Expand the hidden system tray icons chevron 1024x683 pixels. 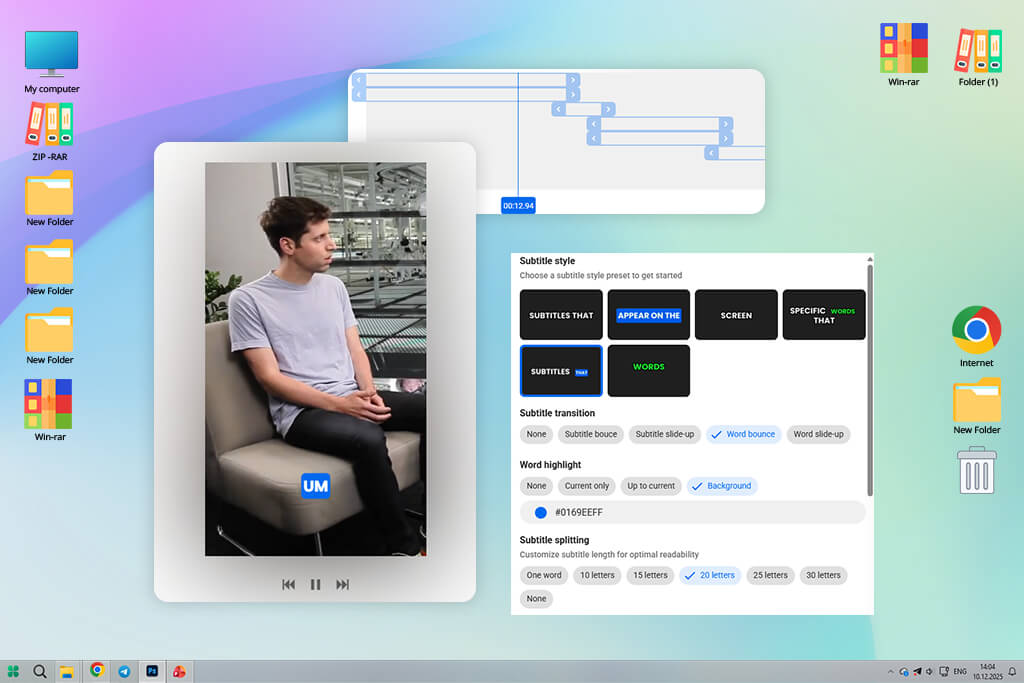click(890, 671)
